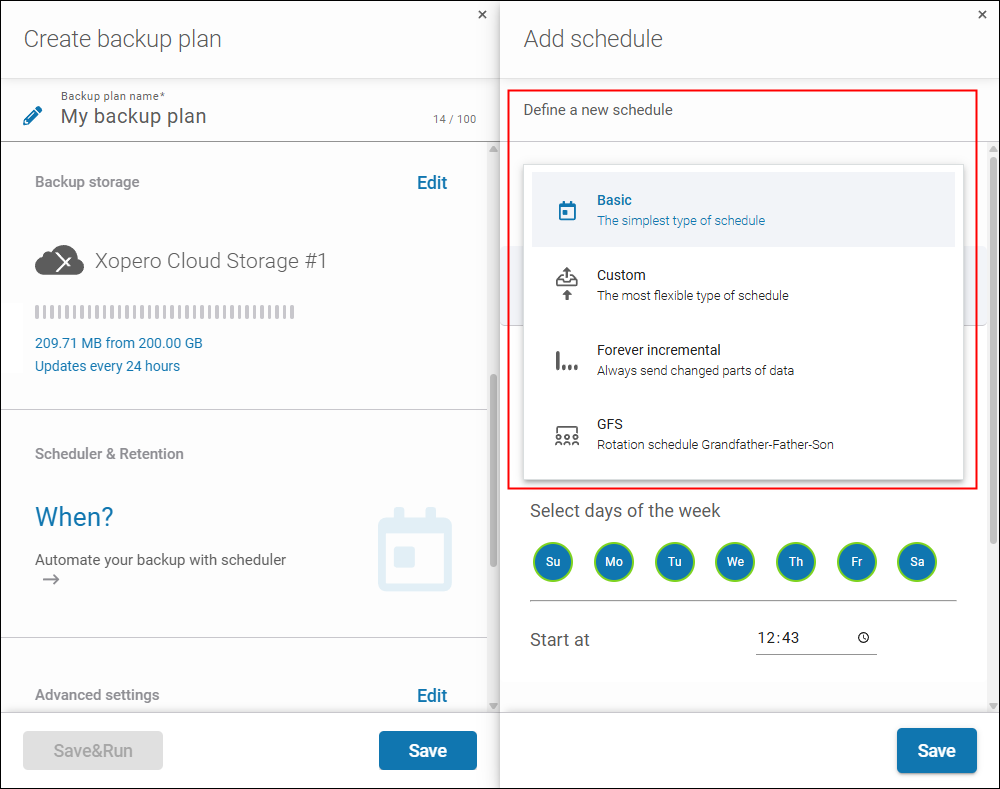Click the Select days of the week heading

coord(625,511)
